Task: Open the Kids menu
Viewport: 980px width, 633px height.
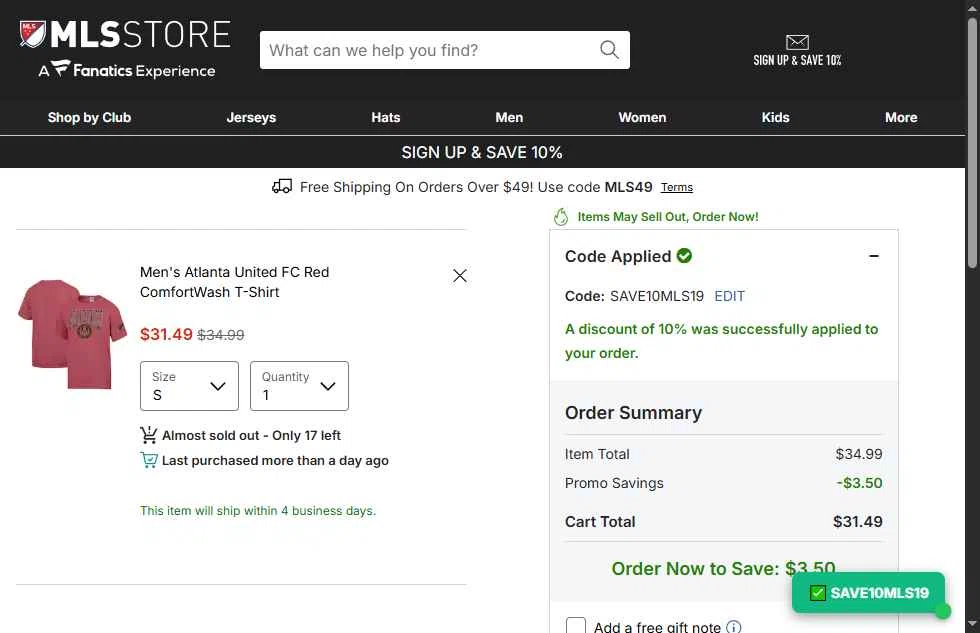Action: (776, 117)
